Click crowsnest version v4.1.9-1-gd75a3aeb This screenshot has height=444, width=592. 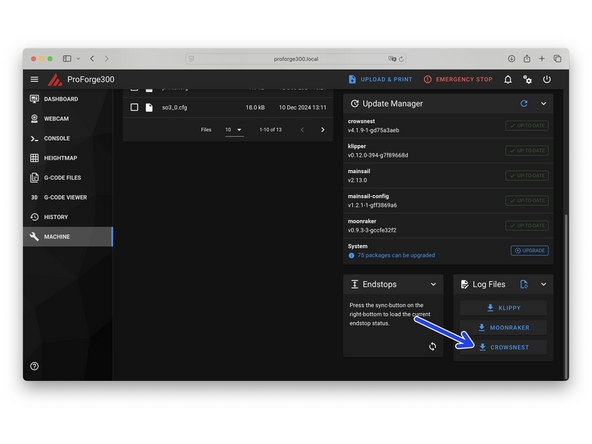click(373, 130)
